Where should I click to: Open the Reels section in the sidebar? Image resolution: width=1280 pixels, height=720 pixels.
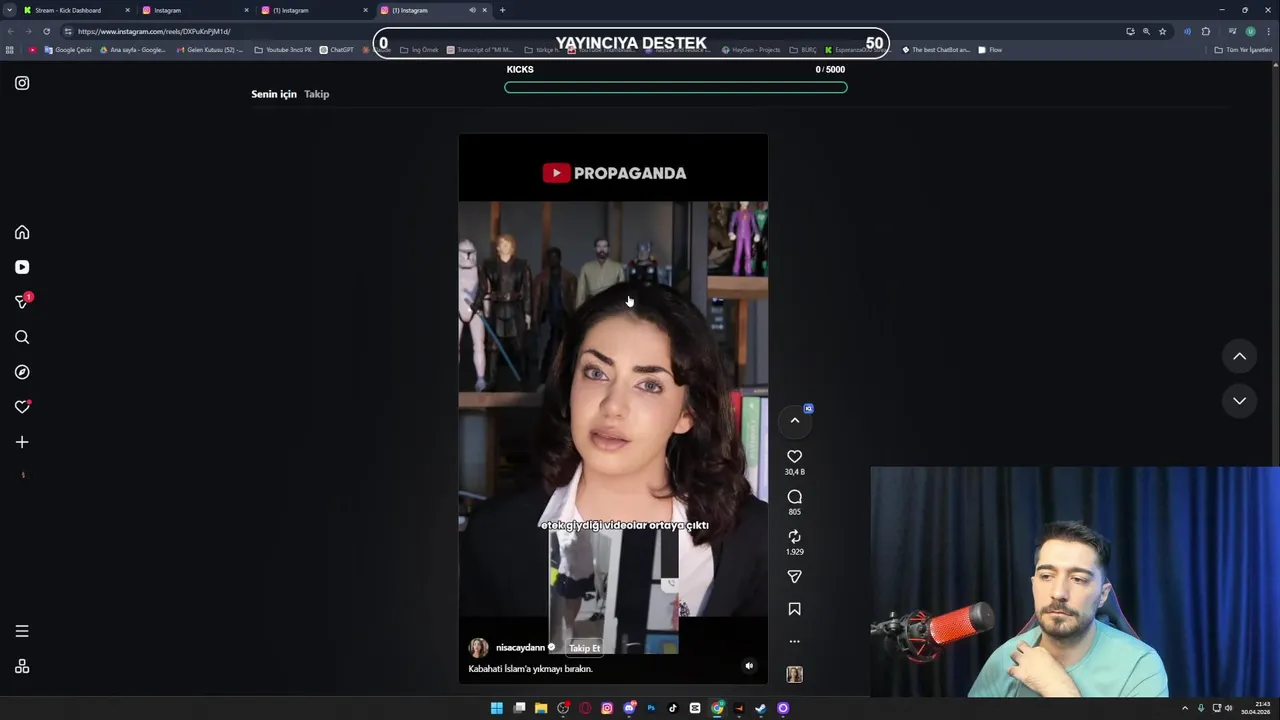pyautogui.click(x=22, y=267)
